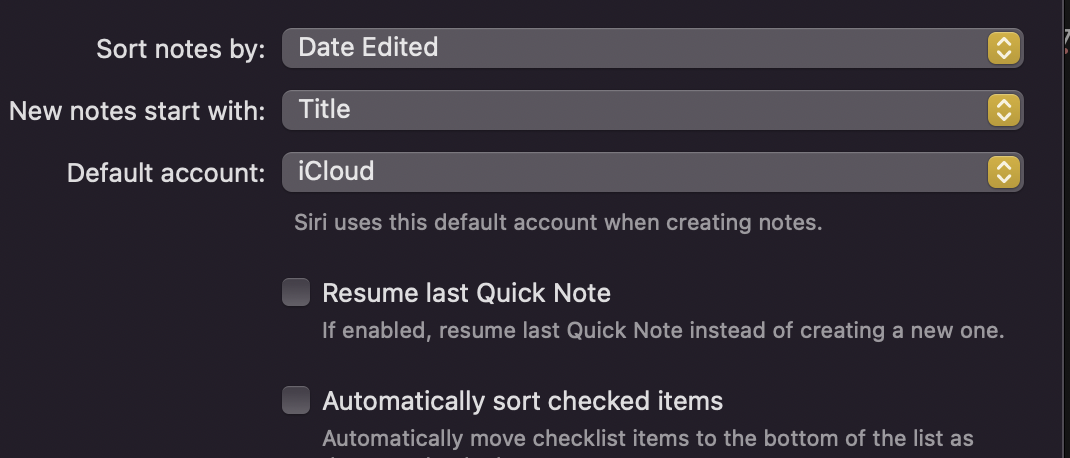Click the "iCloud" value text

tap(336, 172)
